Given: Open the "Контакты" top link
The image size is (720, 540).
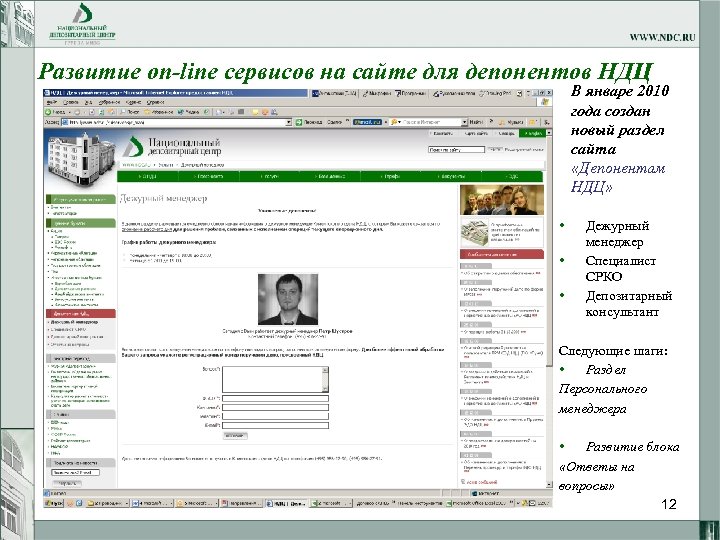Looking at the screenshot, I should click(443, 133).
